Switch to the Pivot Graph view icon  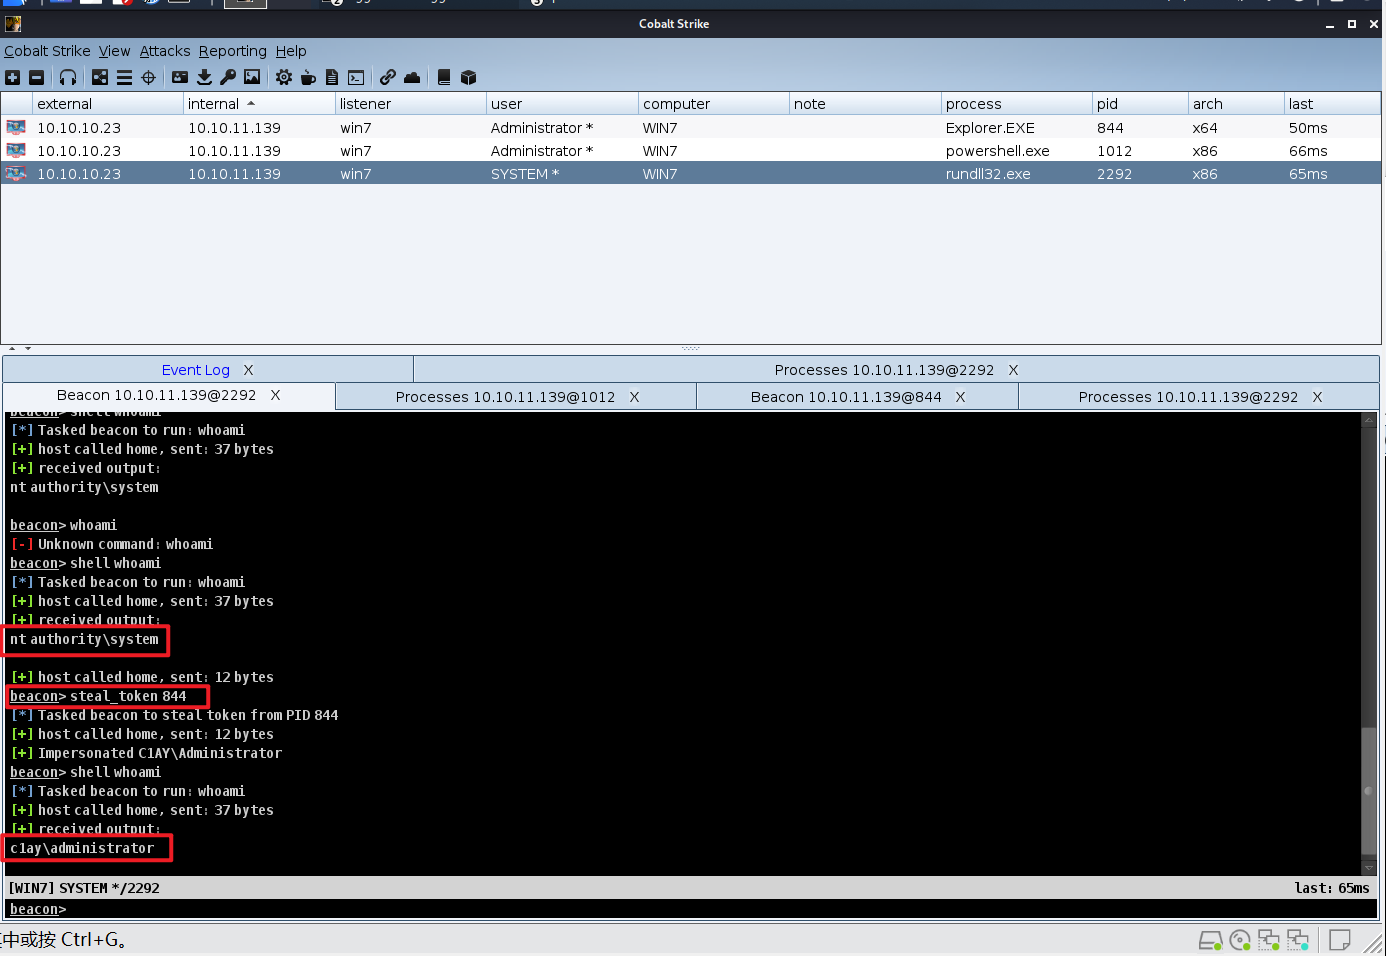pyautogui.click(x=100, y=77)
